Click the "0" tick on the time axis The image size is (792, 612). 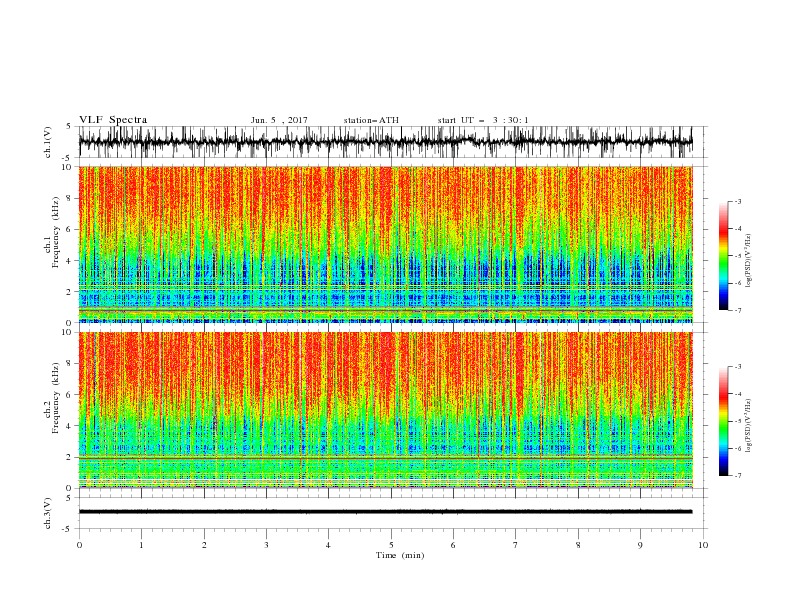pos(79,545)
